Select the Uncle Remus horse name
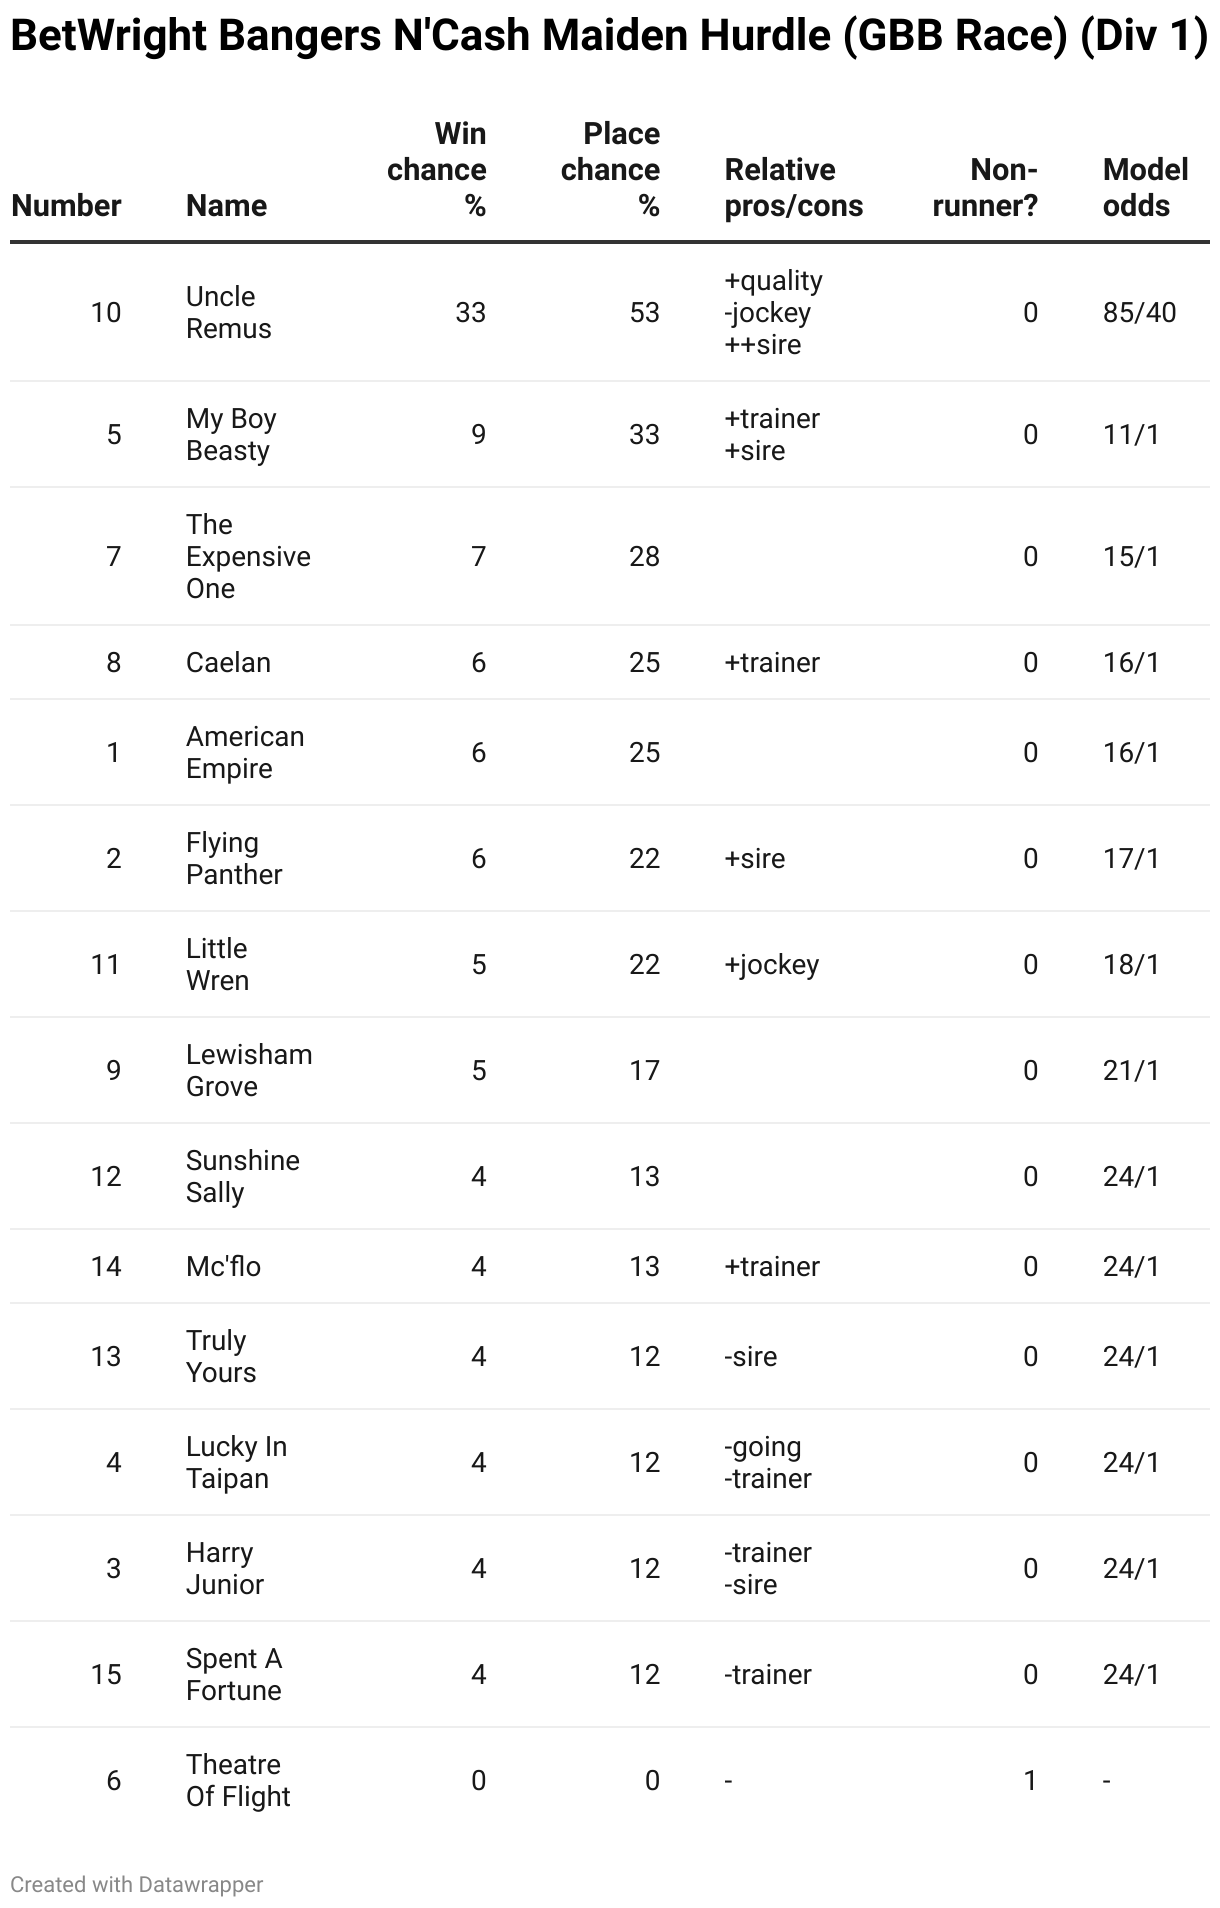 click(x=228, y=313)
